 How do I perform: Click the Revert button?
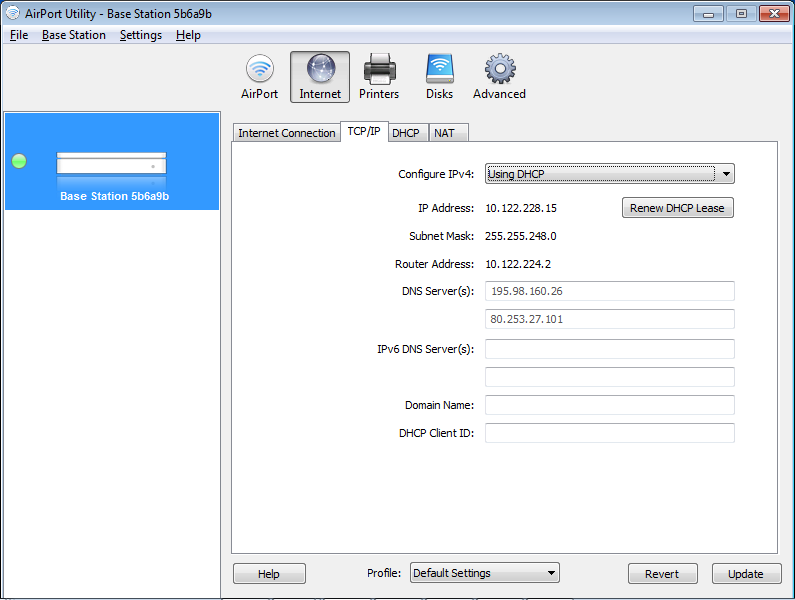pos(662,574)
